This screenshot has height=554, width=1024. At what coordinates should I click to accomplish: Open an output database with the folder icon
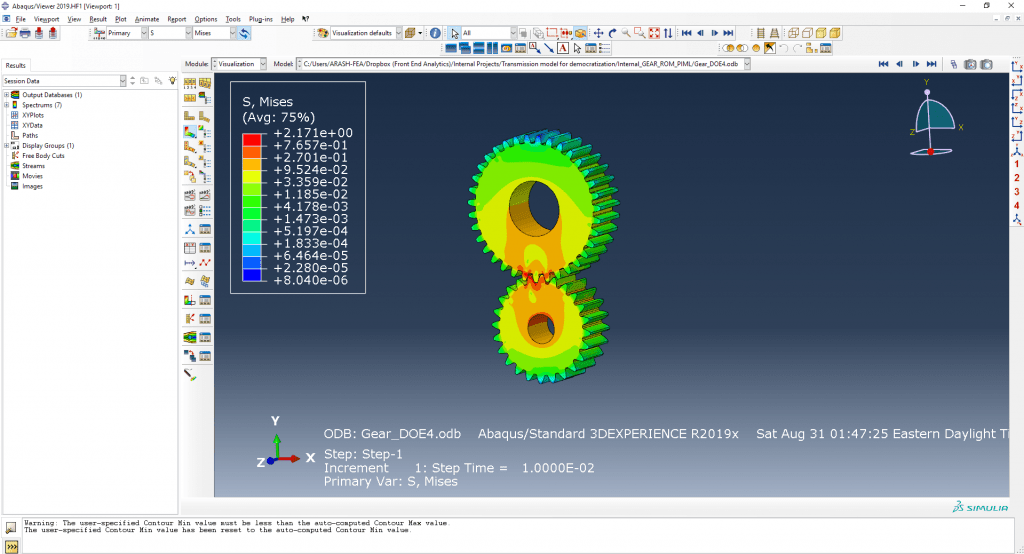pyautogui.click(x=11, y=33)
